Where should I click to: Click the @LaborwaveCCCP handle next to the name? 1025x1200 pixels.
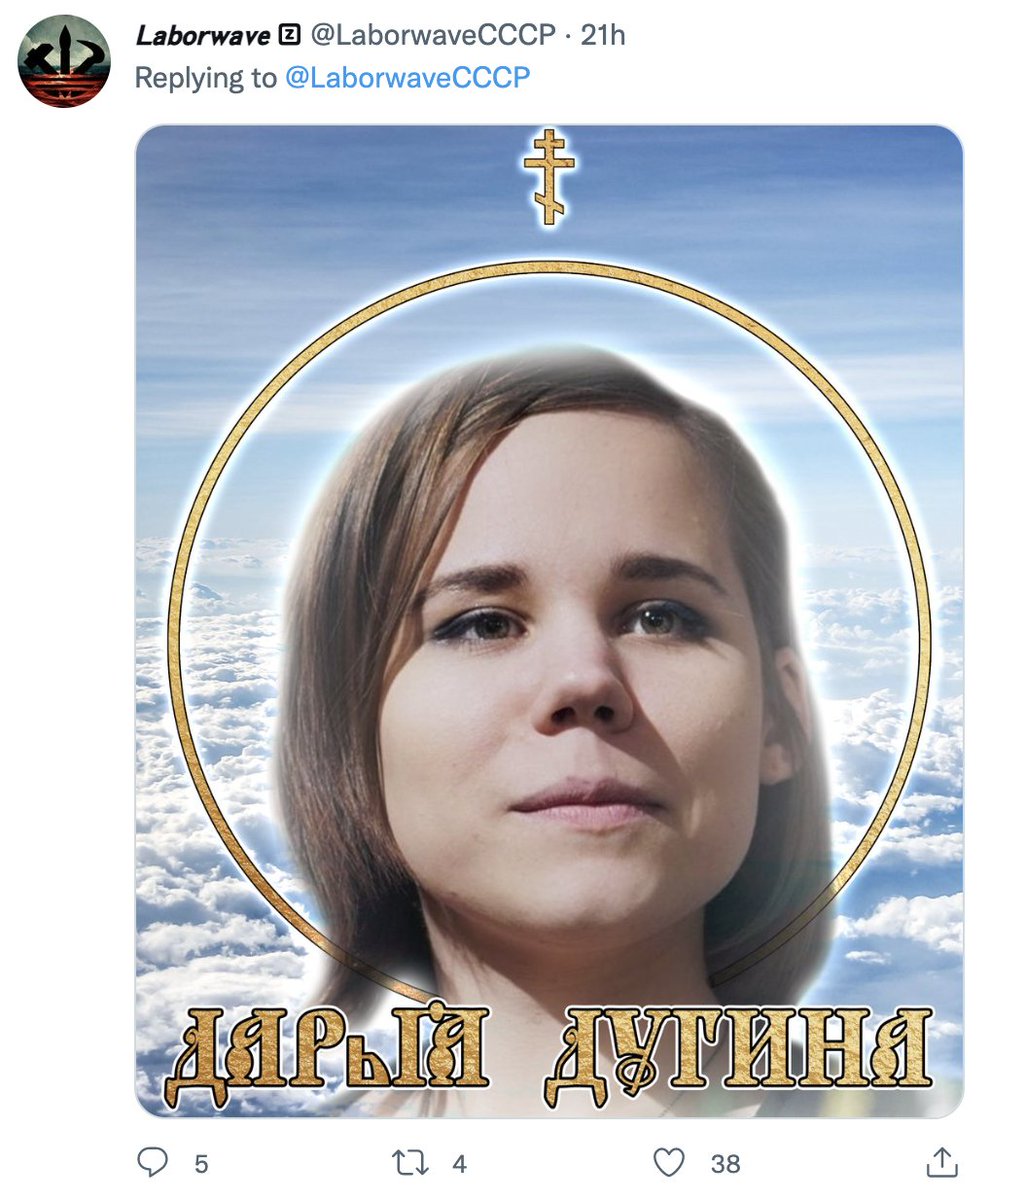click(x=432, y=35)
